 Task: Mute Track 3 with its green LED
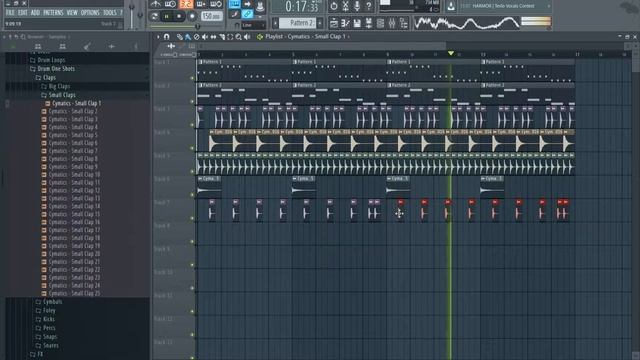[x=192, y=125]
